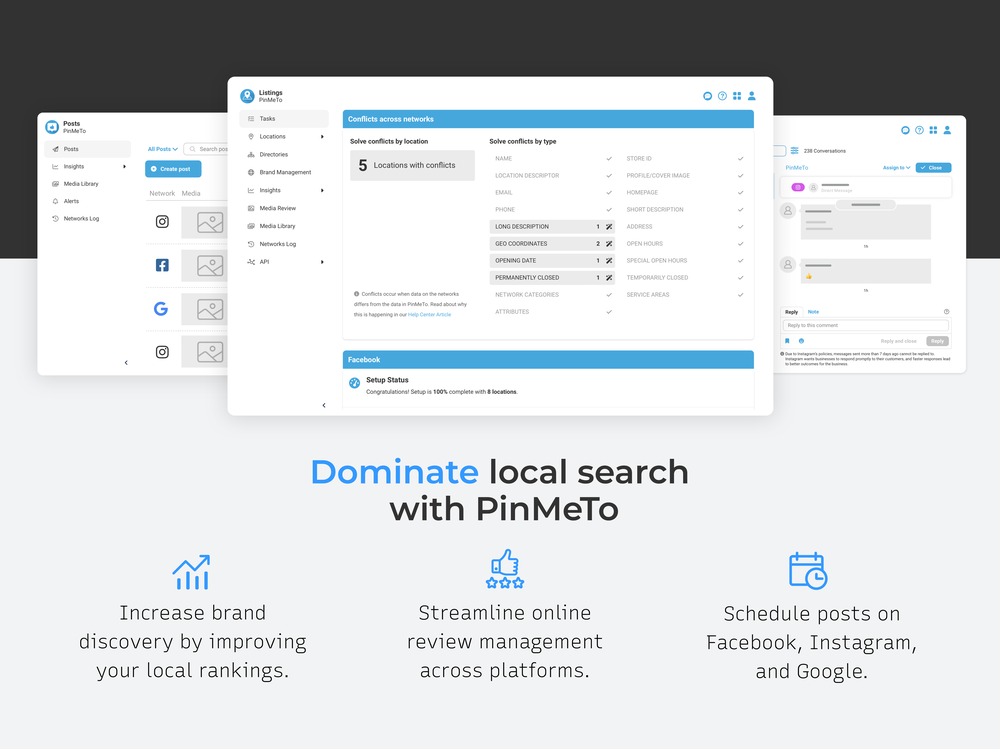Open chat bubble icon in Listings header
The image size is (1000, 749).
[707, 96]
